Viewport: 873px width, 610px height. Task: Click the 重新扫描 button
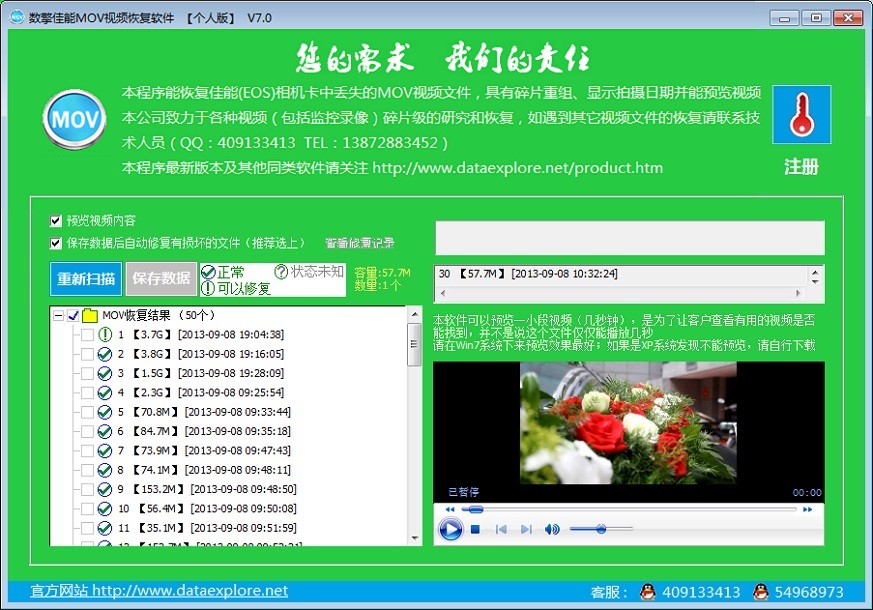(86, 278)
